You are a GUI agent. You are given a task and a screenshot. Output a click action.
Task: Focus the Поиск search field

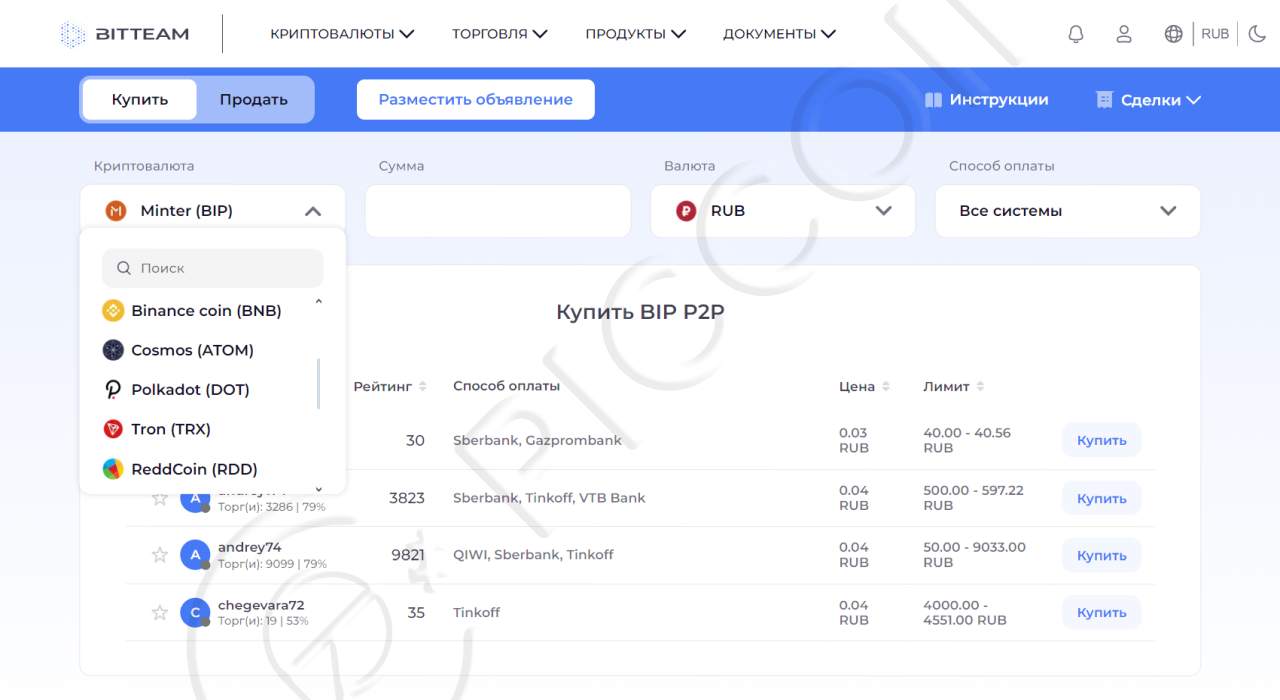[x=213, y=268]
